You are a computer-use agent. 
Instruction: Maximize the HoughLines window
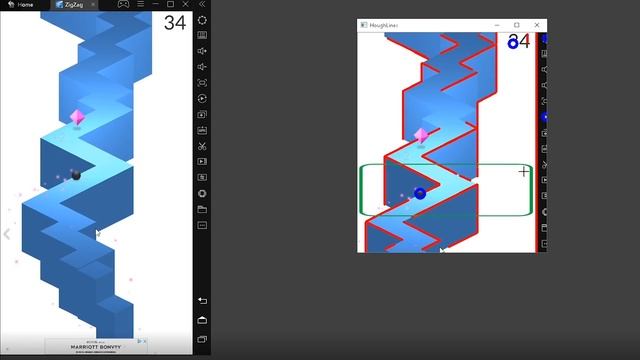[517, 25]
